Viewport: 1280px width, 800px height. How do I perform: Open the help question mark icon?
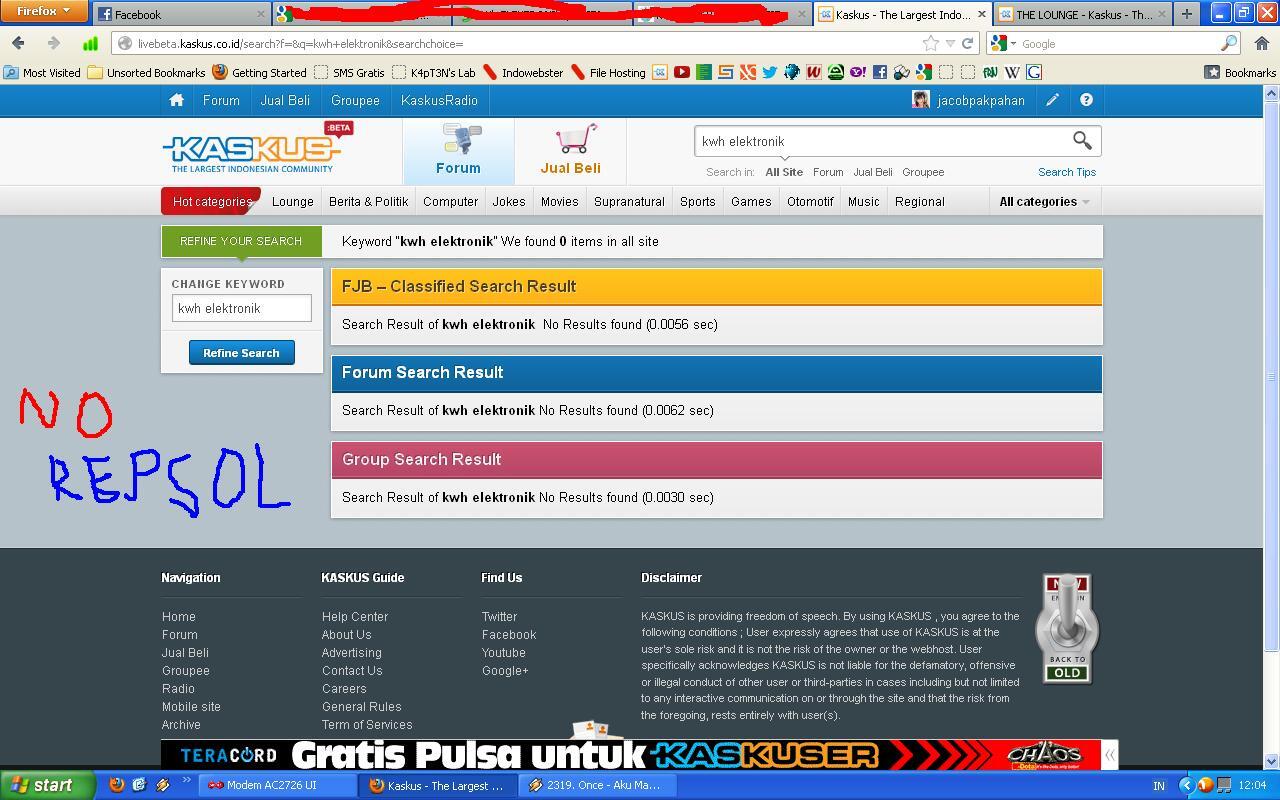pos(1086,100)
